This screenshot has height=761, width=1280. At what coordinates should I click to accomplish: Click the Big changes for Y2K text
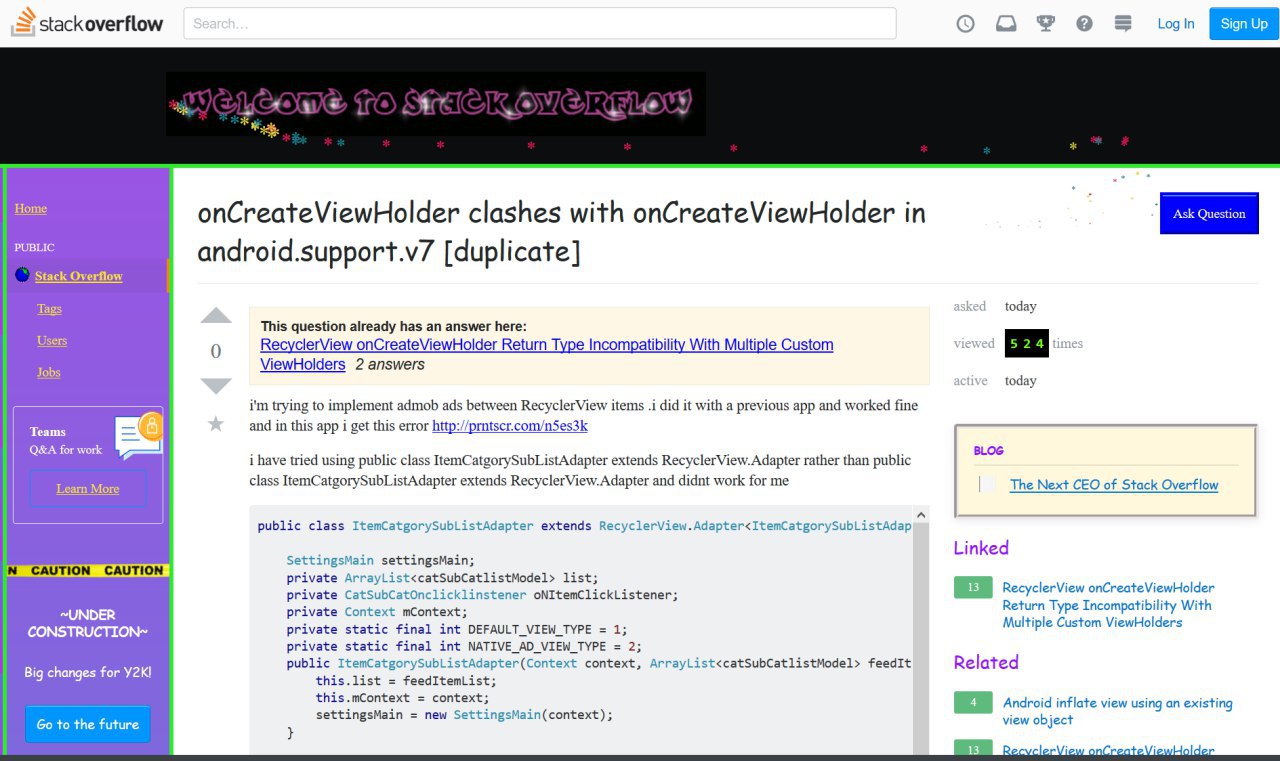click(88, 673)
